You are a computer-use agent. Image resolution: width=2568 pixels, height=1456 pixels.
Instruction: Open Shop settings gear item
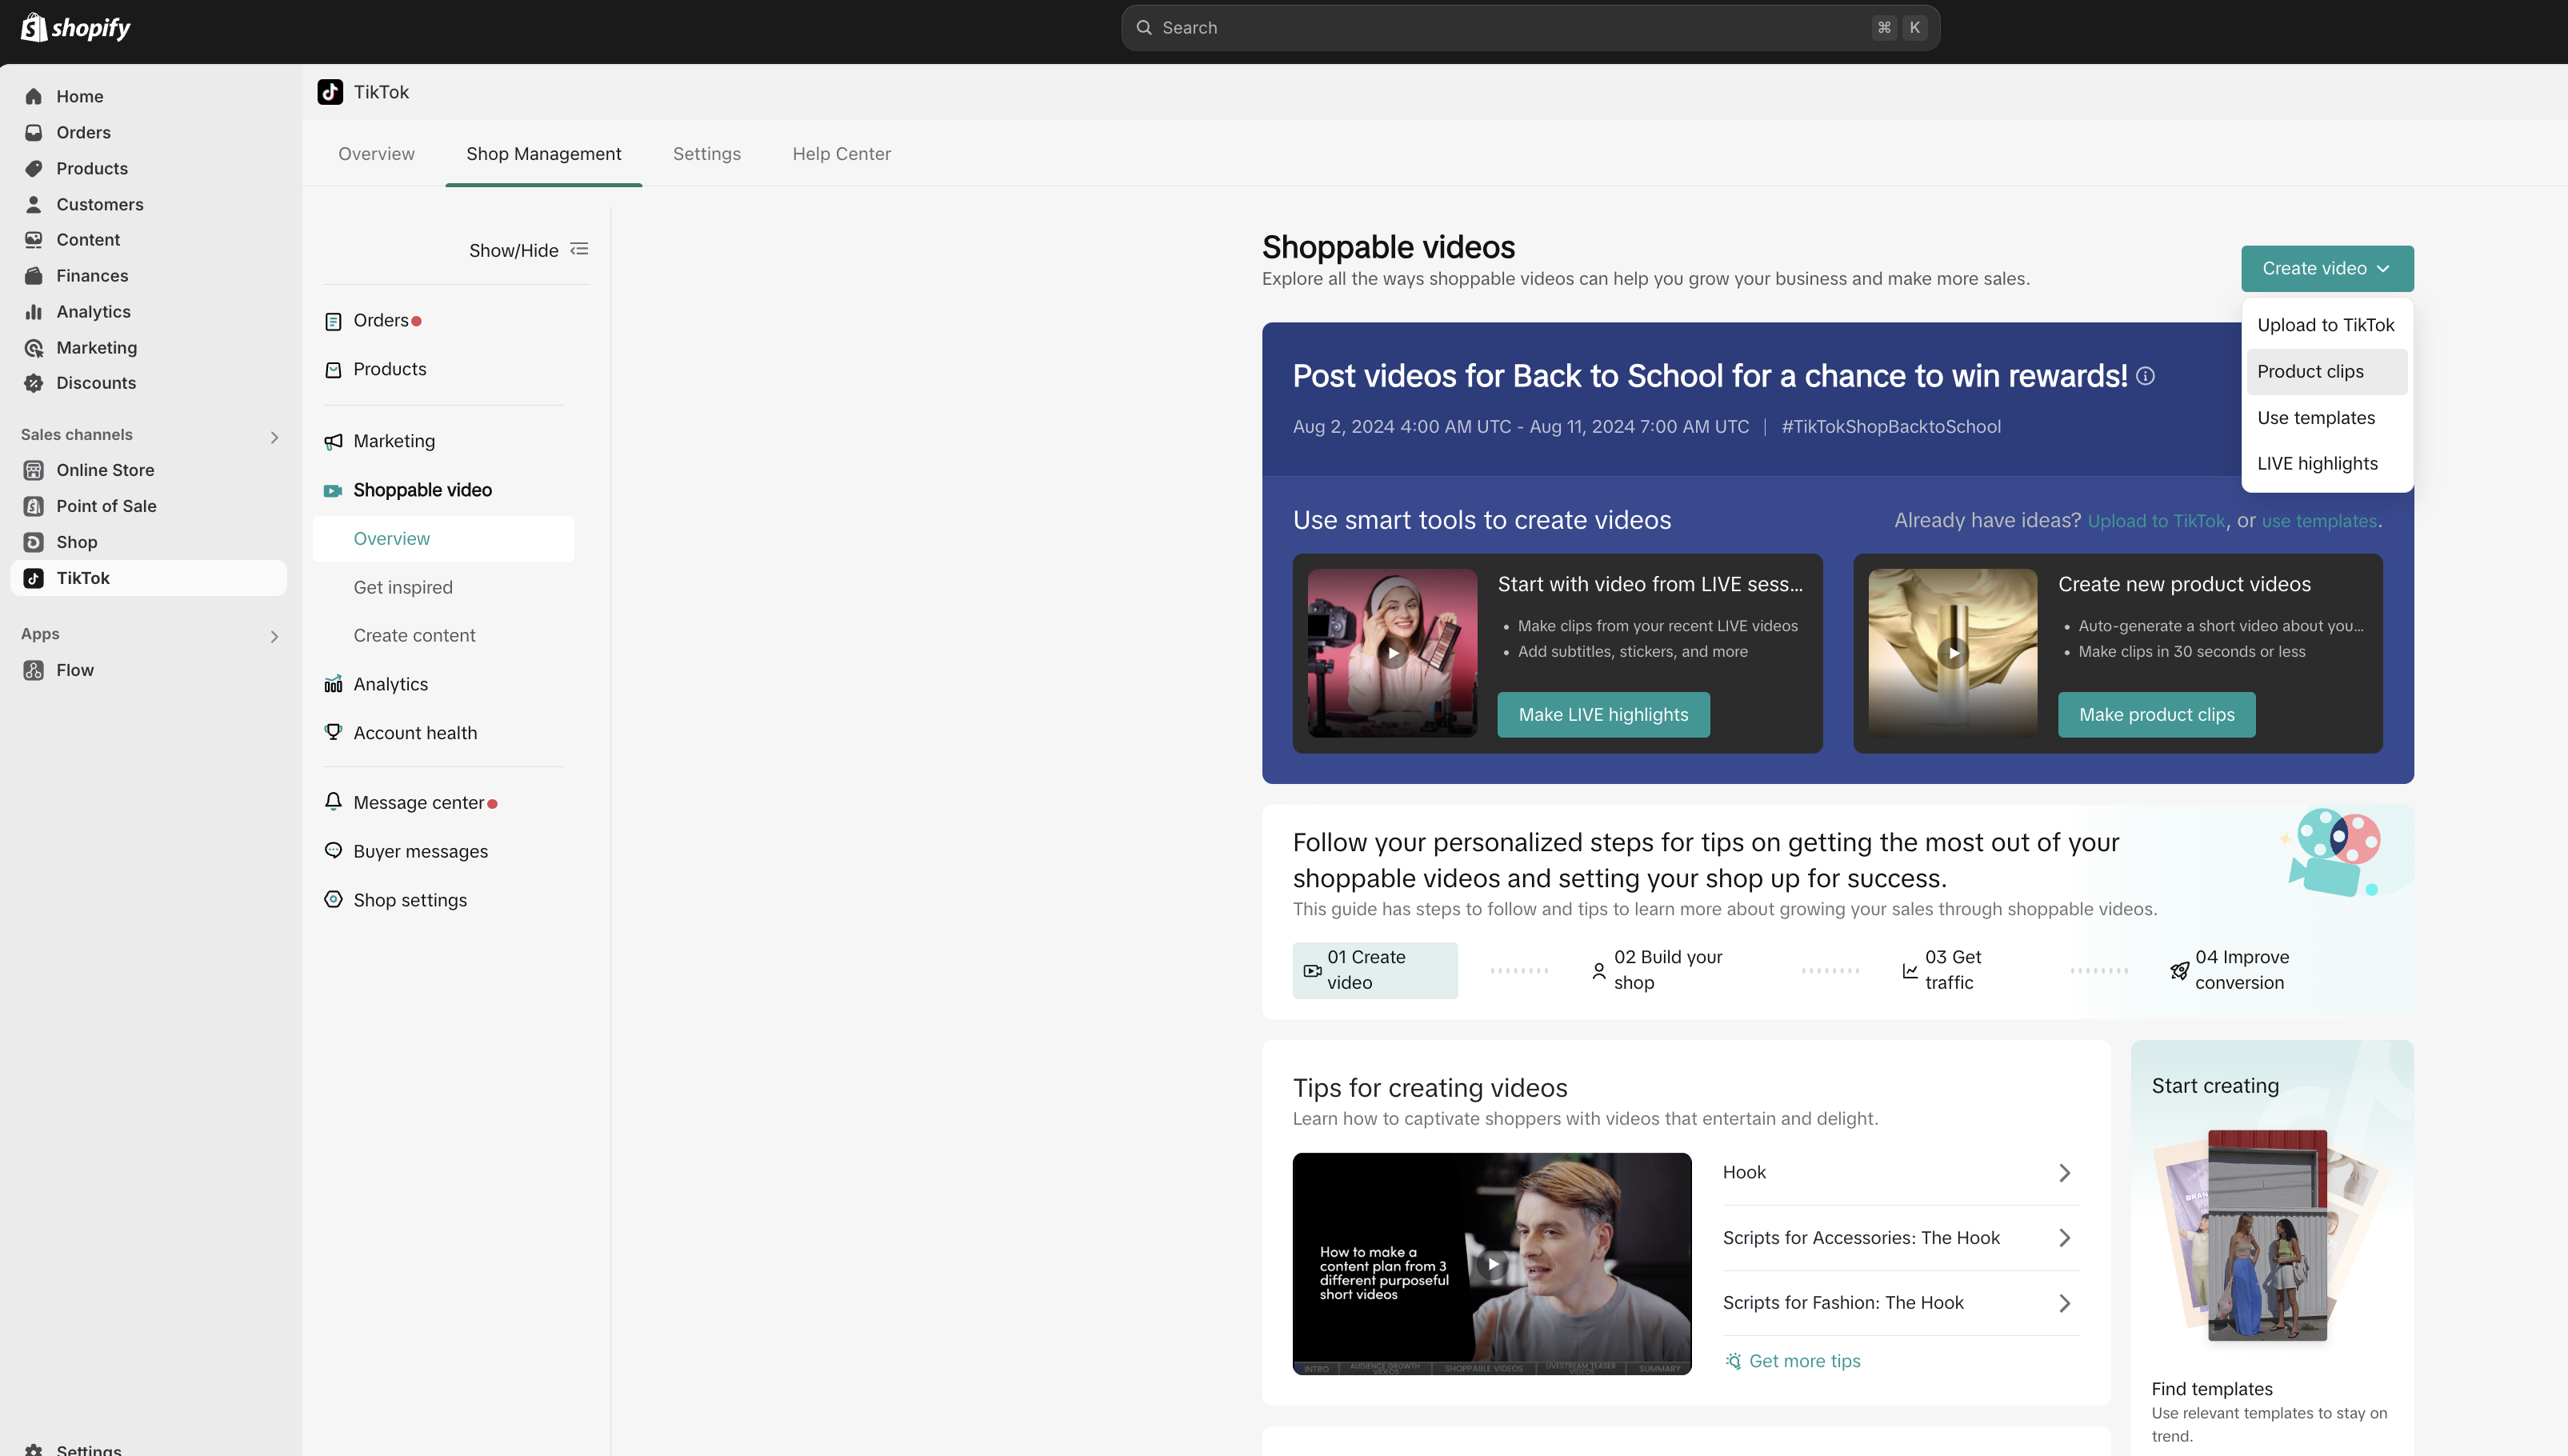pos(409,900)
